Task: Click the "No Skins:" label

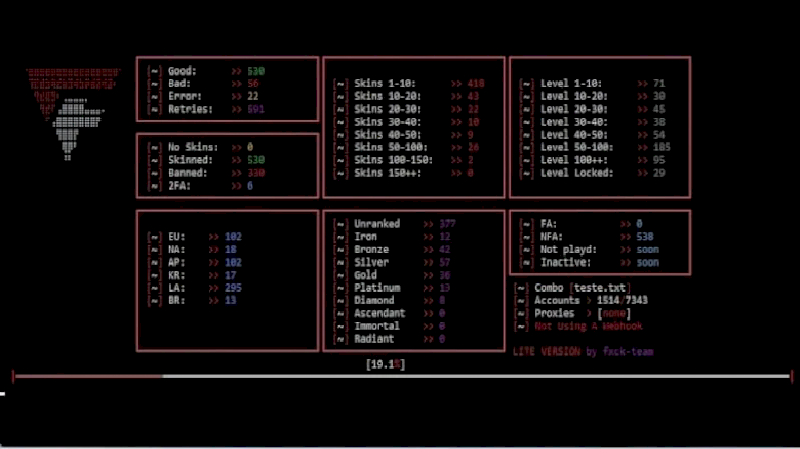Action: click(x=193, y=147)
